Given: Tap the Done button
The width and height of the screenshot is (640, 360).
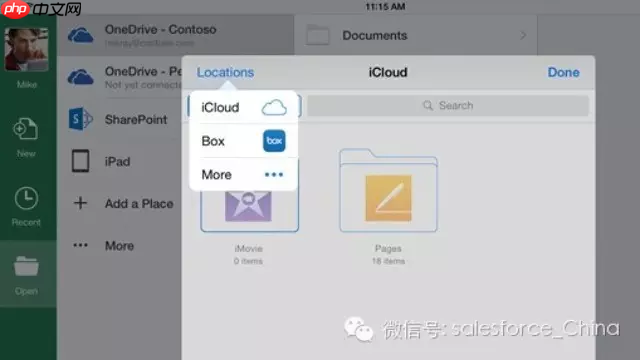Looking at the screenshot, I should tap(563, 72).
